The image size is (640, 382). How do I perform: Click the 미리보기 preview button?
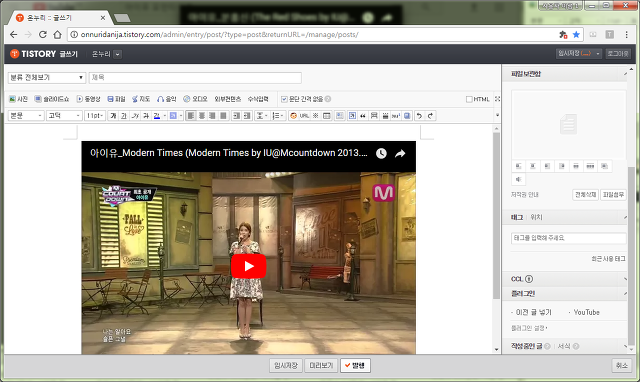point(321,366)
